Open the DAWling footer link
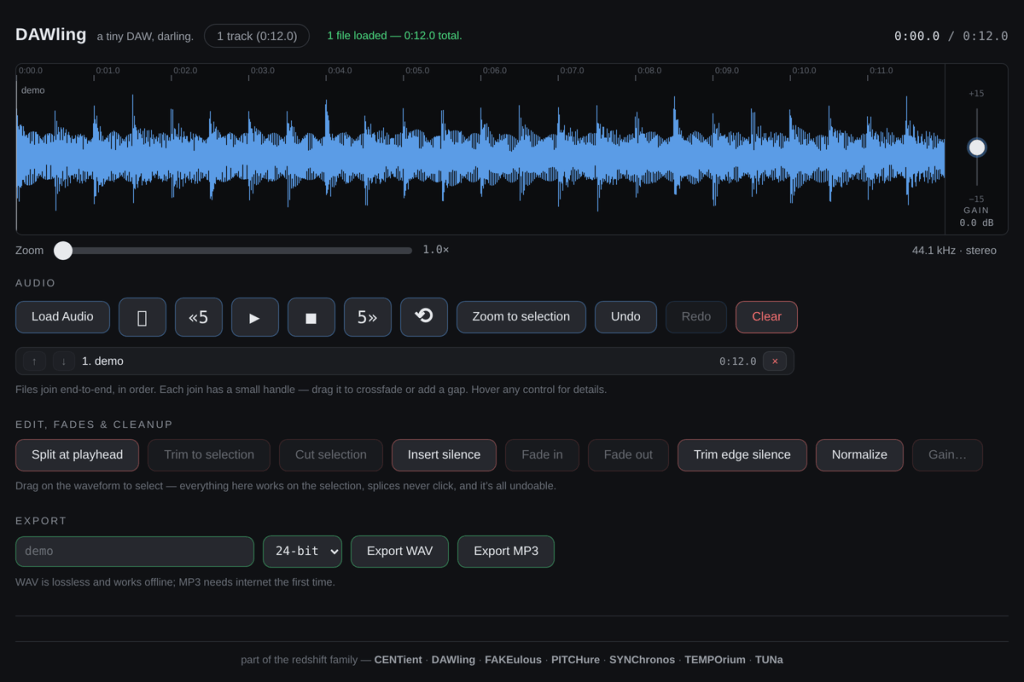 (453, 660)
